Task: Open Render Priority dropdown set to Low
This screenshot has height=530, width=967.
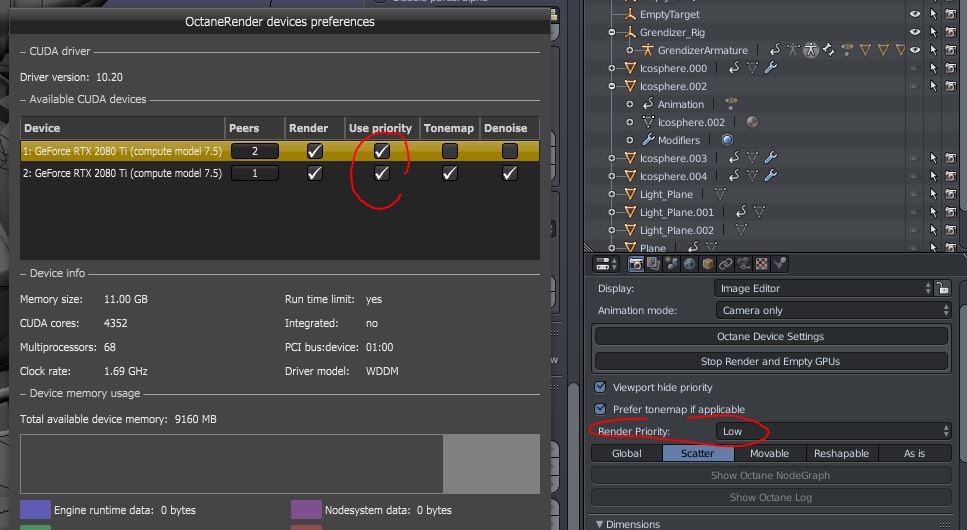Action: pos(833,431)
